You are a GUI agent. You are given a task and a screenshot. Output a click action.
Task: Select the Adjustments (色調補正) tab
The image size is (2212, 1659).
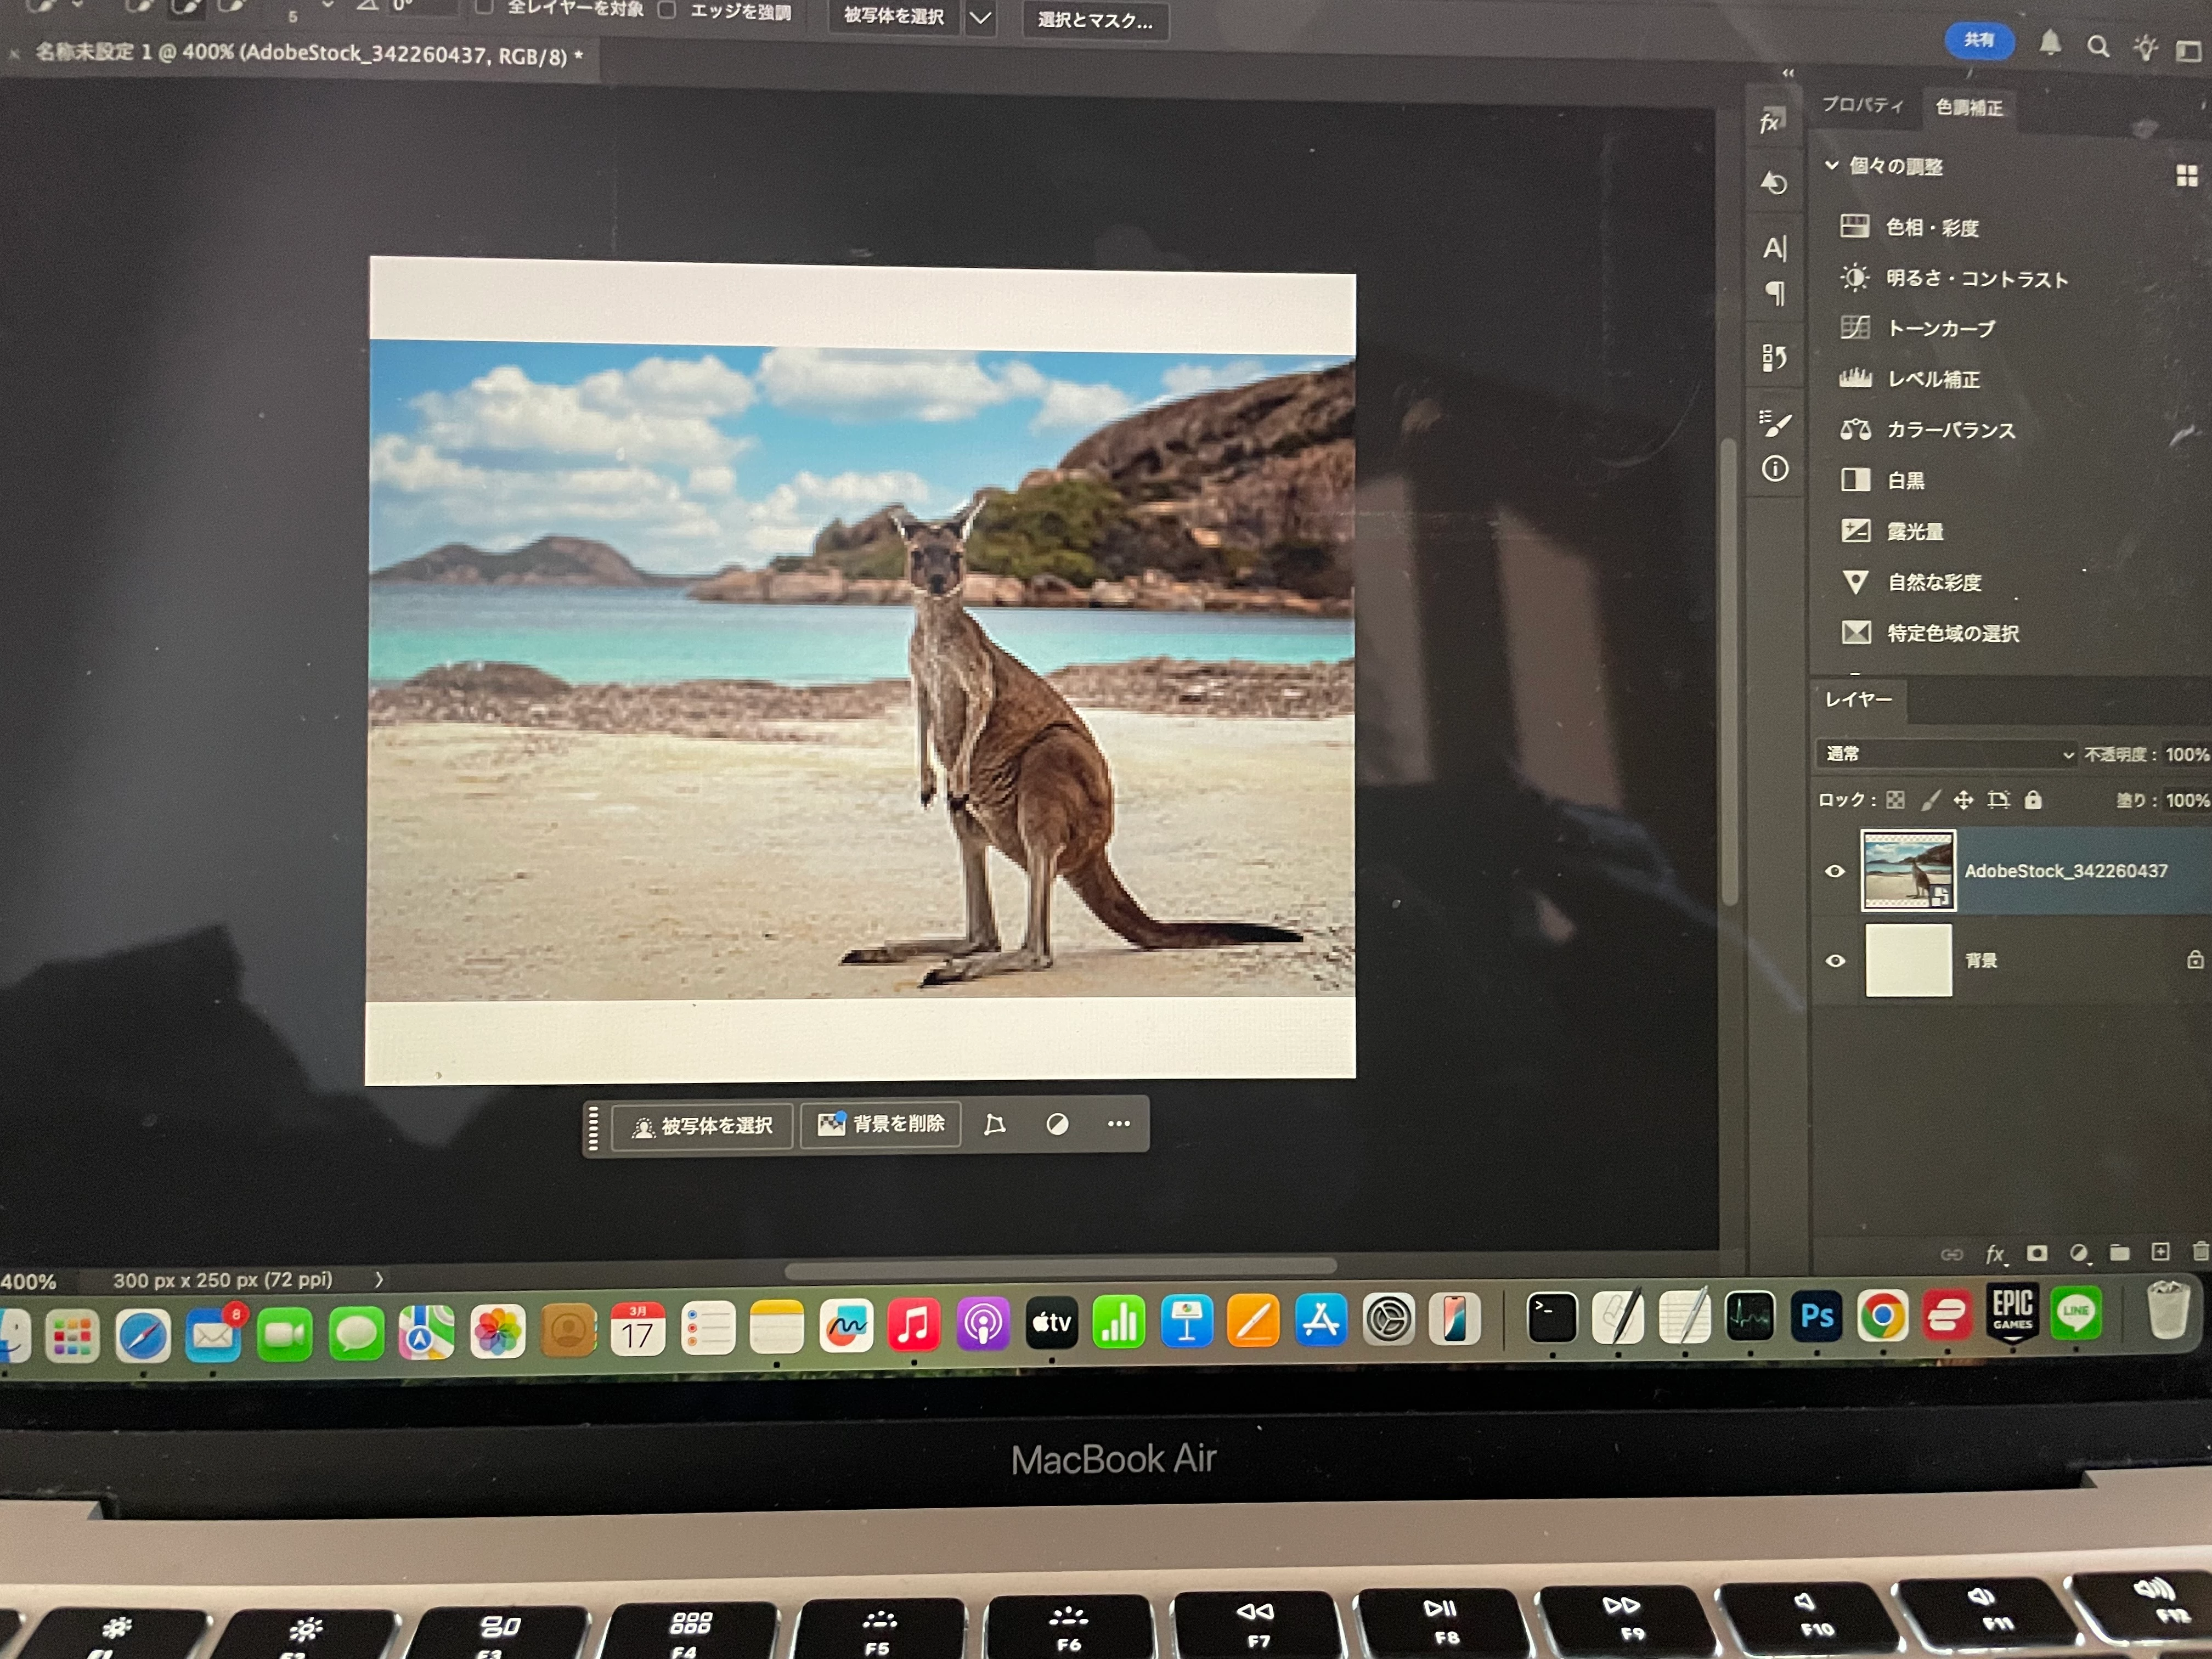point(1968,107)
